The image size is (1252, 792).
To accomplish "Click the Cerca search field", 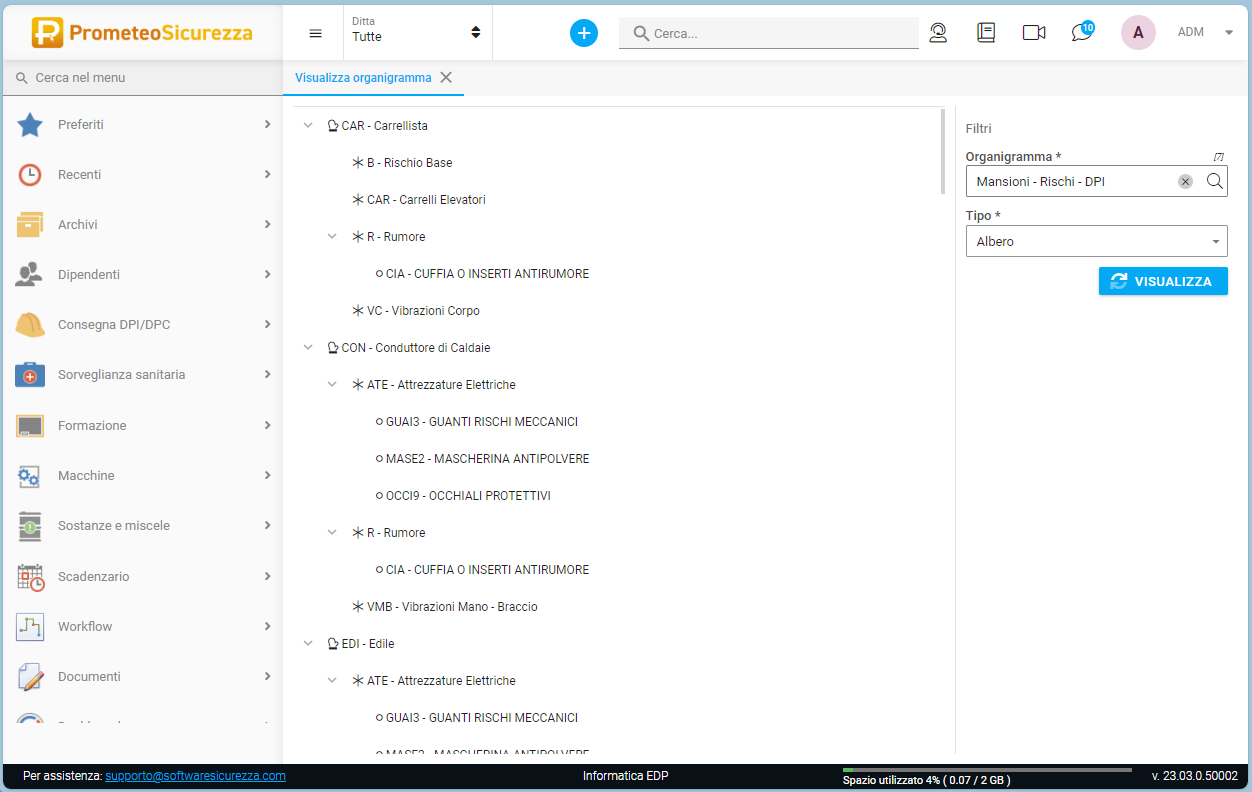I will [768, 33].
